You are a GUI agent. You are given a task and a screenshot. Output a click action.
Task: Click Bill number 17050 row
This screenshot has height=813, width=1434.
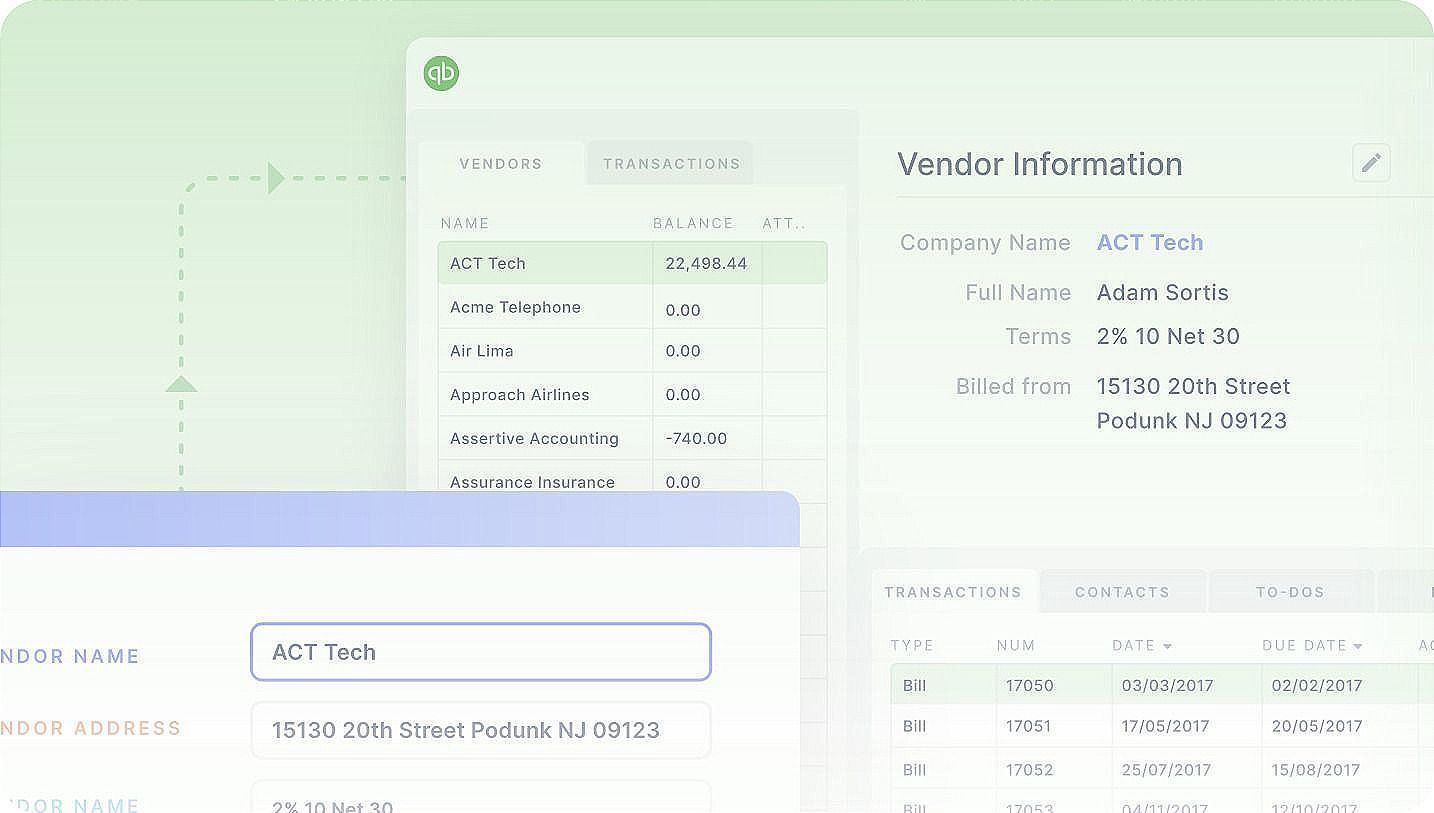click(1100, 685)
